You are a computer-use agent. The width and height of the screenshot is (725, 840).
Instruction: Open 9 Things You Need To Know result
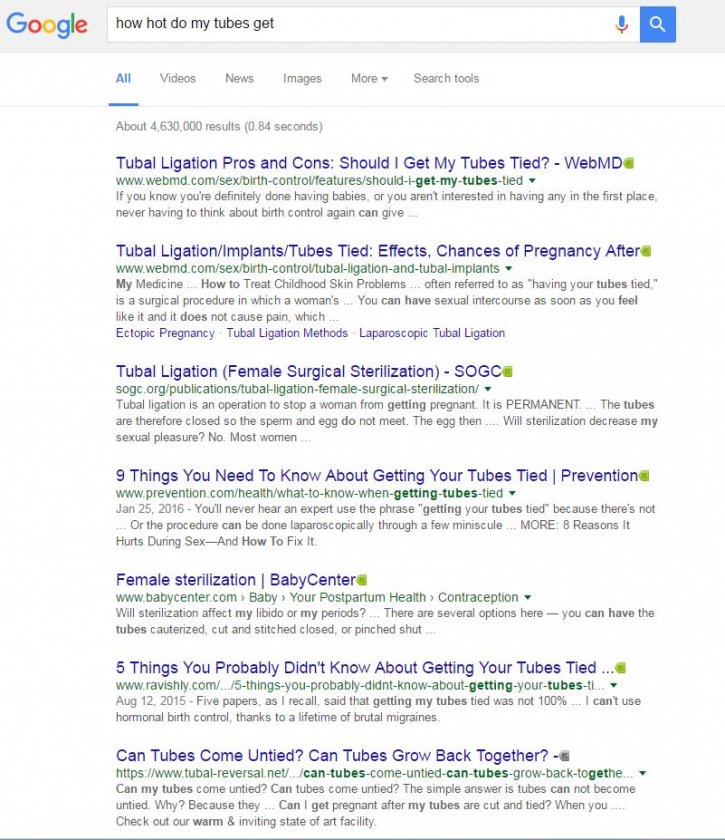tap(377, 475)
